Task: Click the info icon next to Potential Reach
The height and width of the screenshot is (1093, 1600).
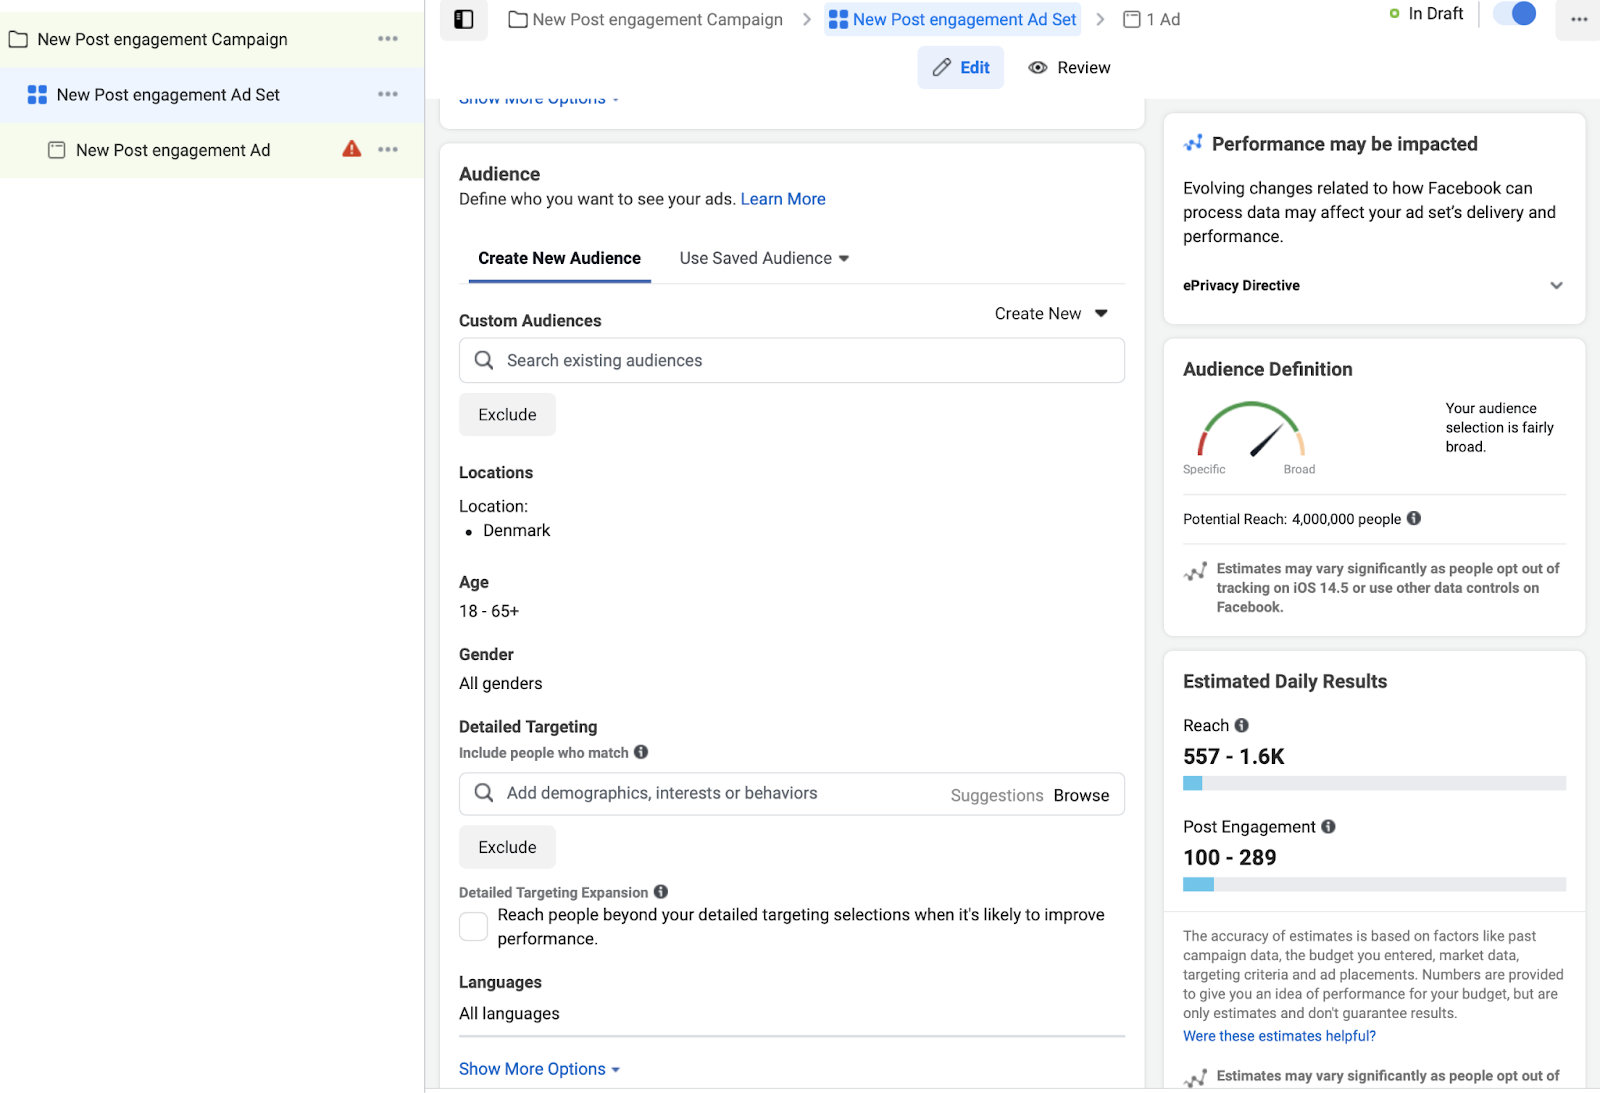Action: [x=1413, y=519]
